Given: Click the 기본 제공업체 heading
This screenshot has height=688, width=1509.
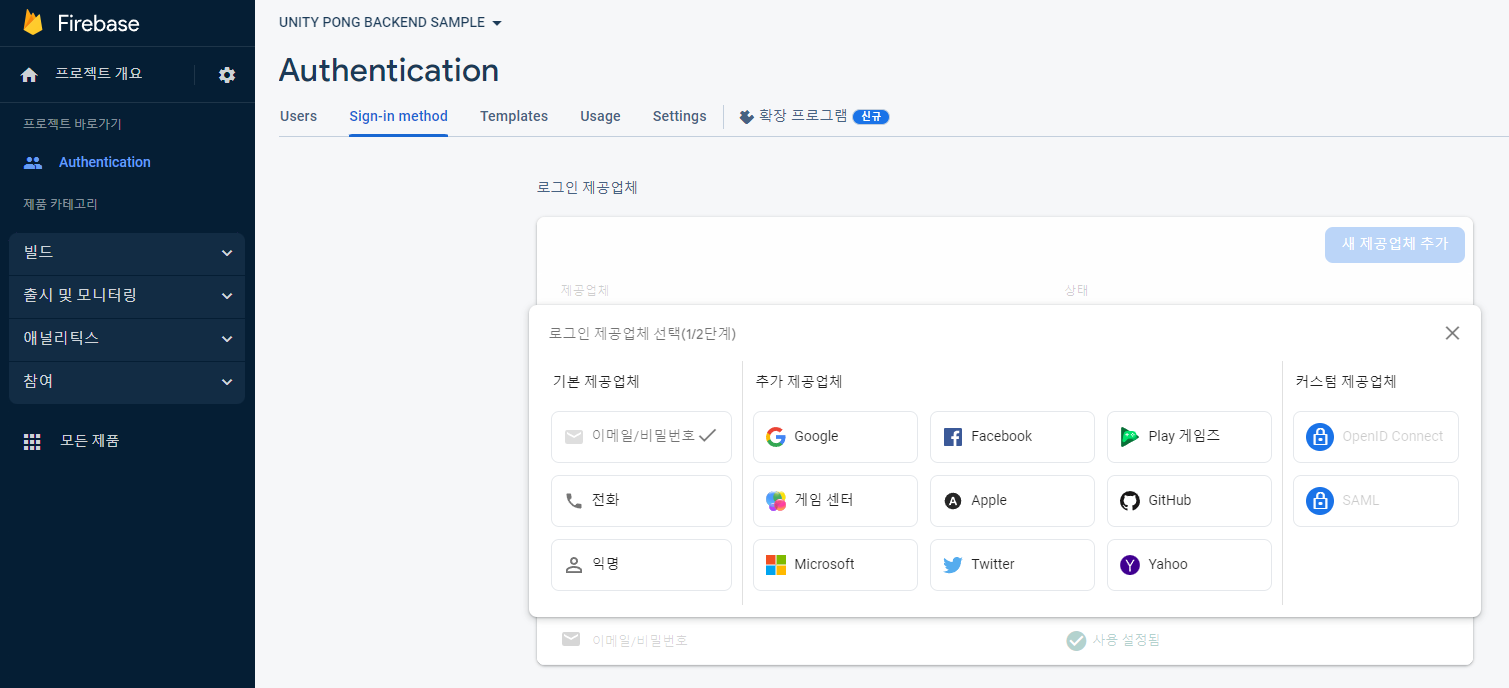Looking at the screenshot, I should tap(596, 382).
